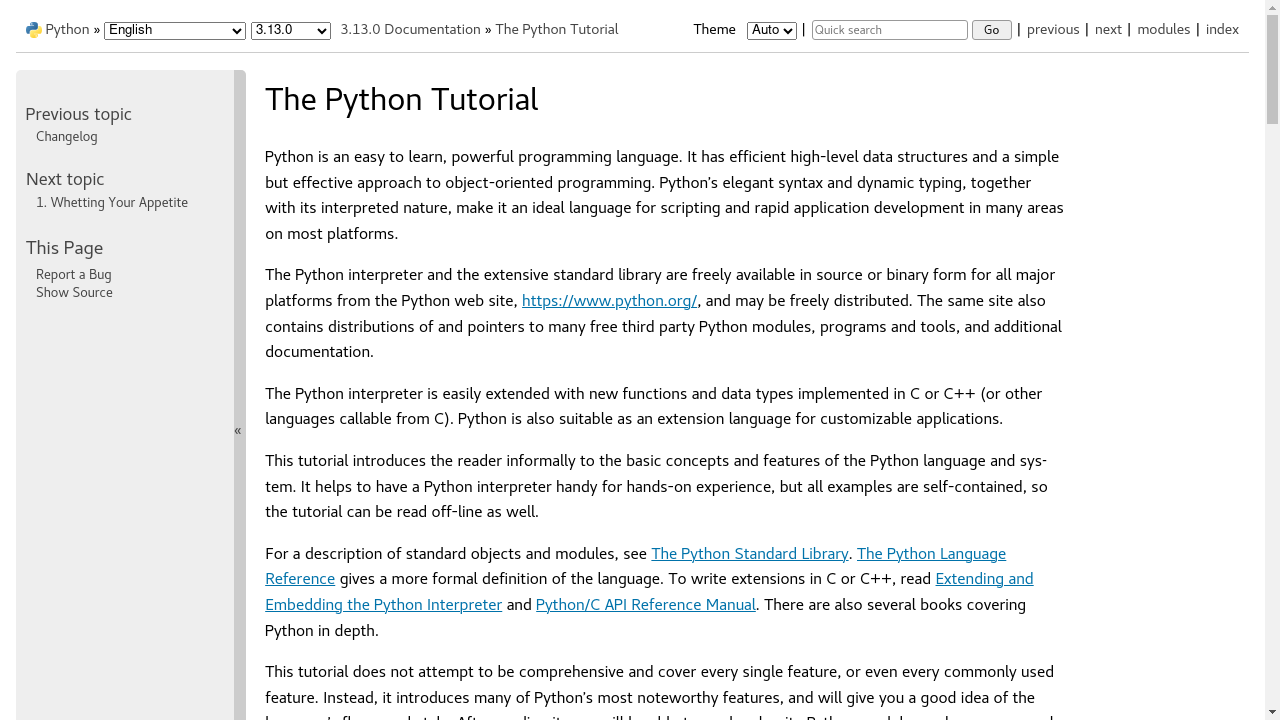The width and height of the screenshot is (1280, 720).
Task: Click The Python Tutorial page heading
Action: tap(402, 100)
